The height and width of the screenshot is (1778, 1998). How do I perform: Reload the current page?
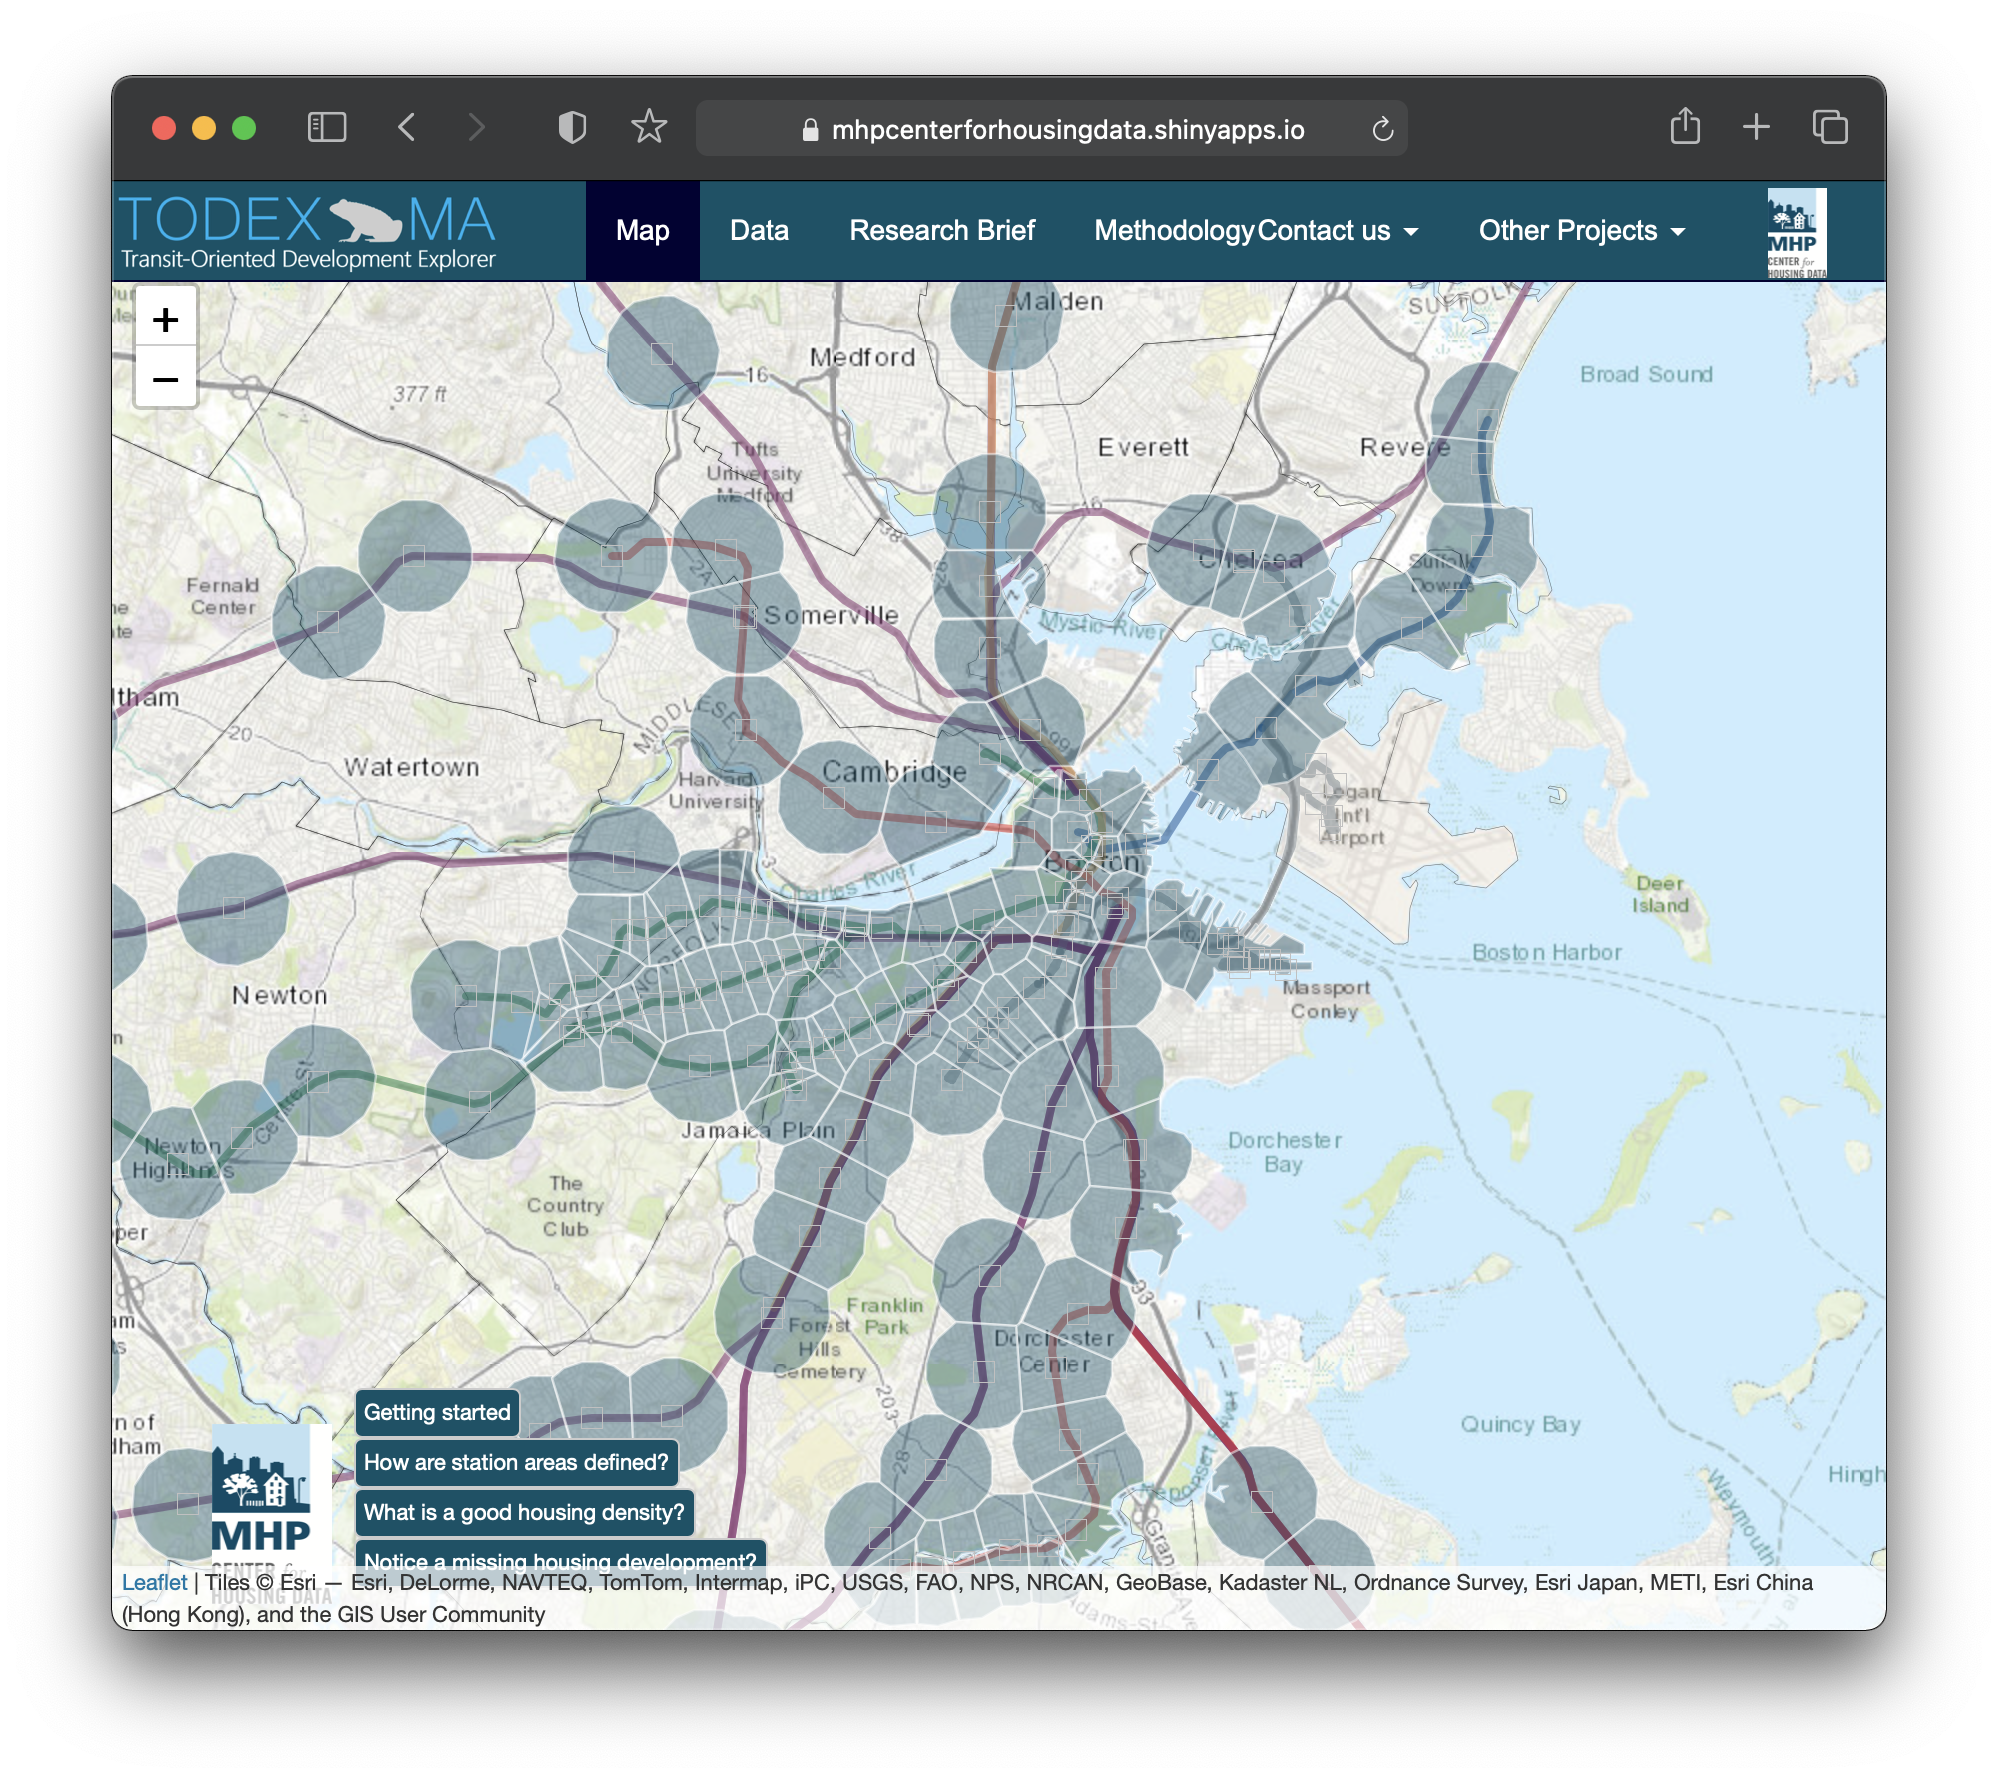(1383, 129)
